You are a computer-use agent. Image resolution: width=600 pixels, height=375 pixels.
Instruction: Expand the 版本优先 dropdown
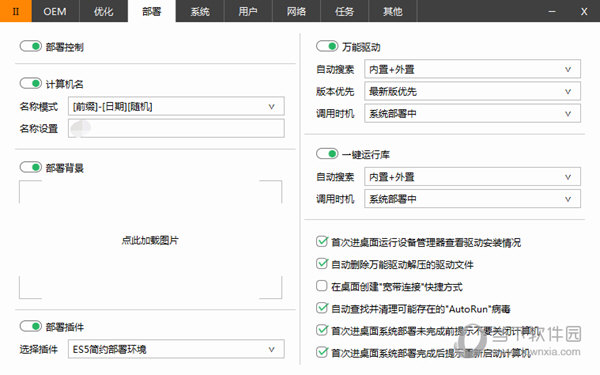pos(472,91)
